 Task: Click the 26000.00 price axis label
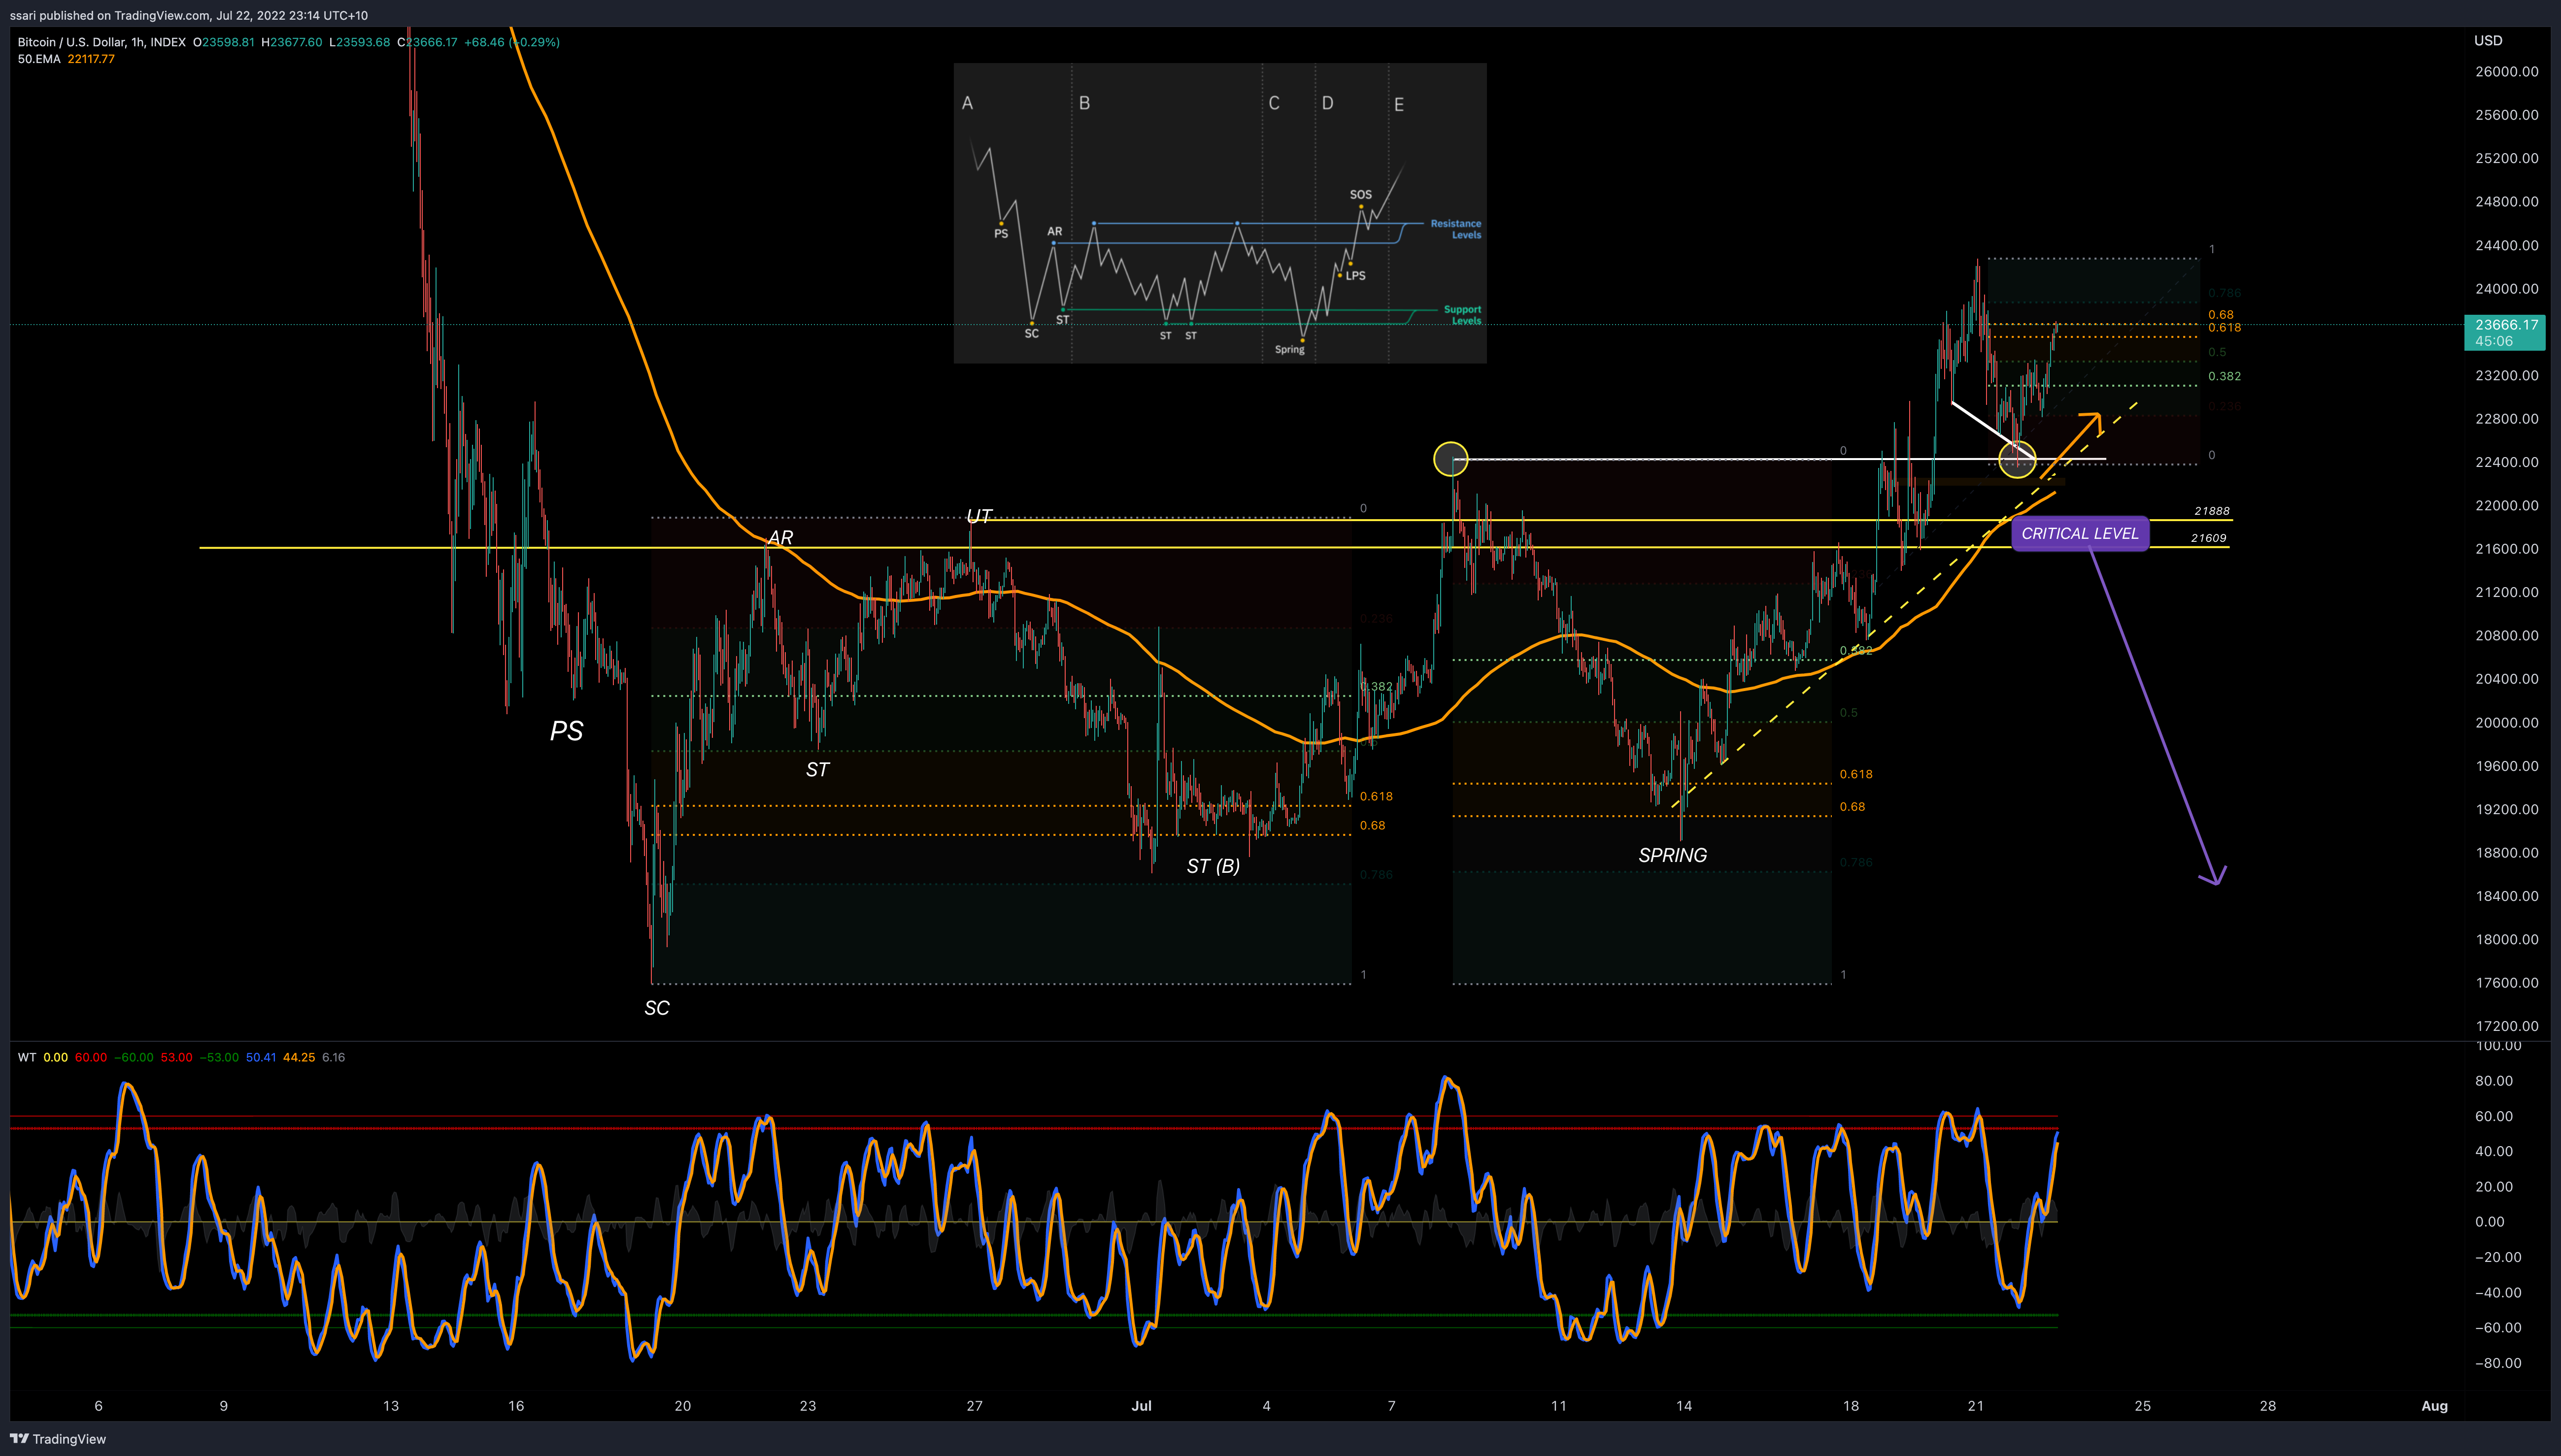[2506, 72]
